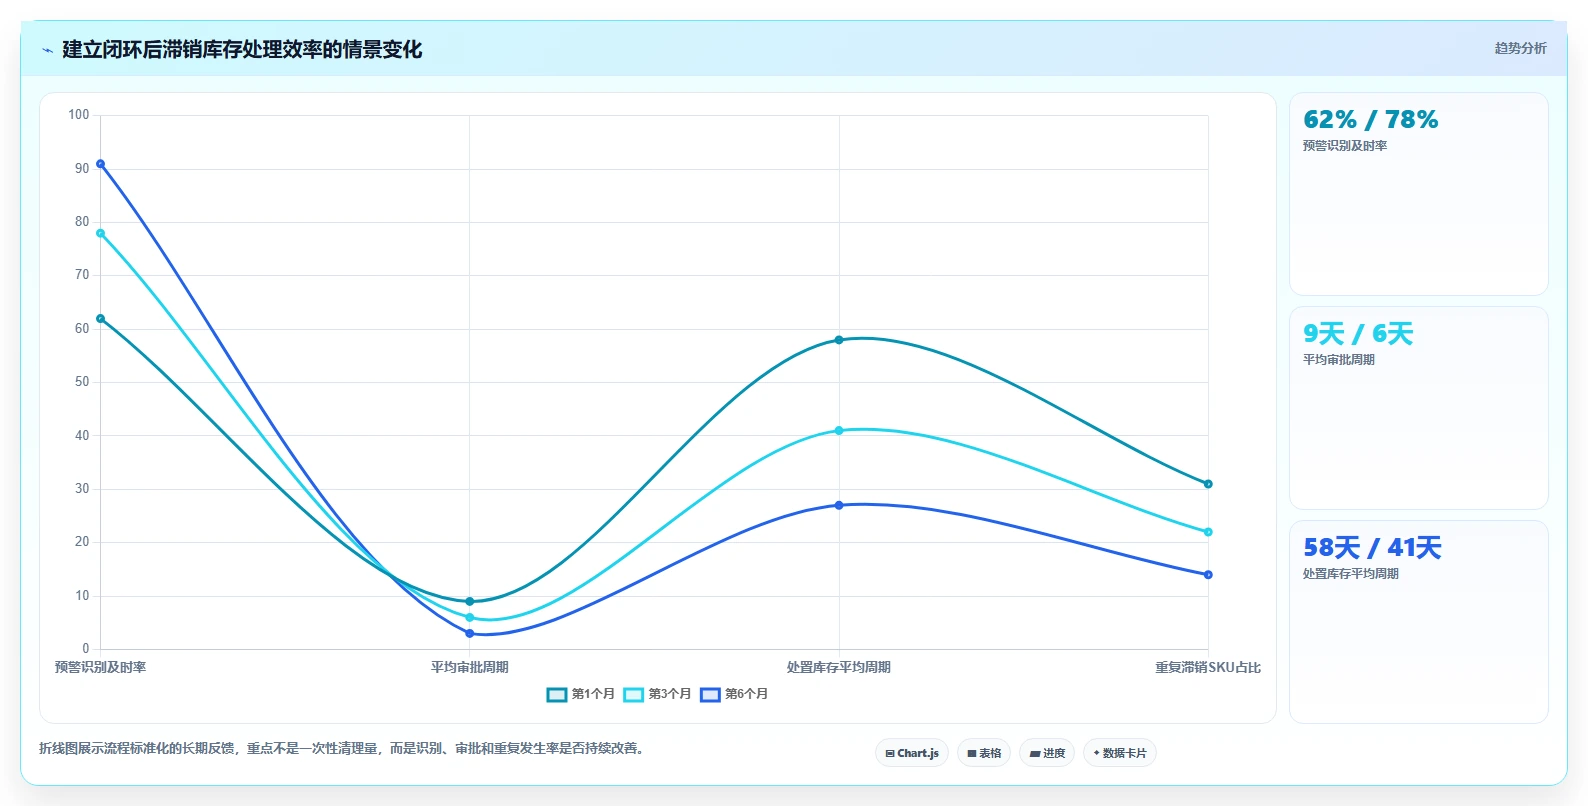Viewport: 1588px width, 806px height.
Task: Click 第1个月 data point at 62
Action: pyautogui.click(x=100, y=319)
